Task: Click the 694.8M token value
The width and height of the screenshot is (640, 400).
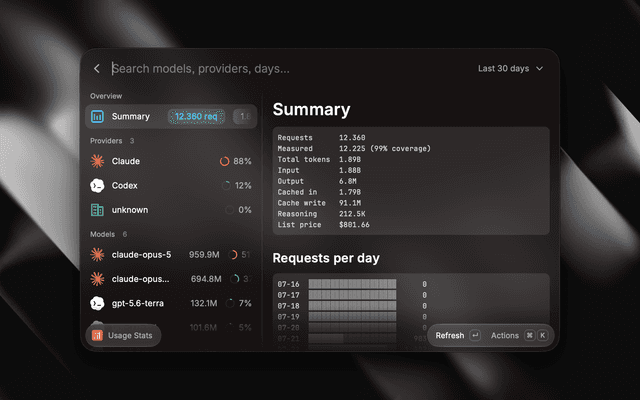Action: 206,279
